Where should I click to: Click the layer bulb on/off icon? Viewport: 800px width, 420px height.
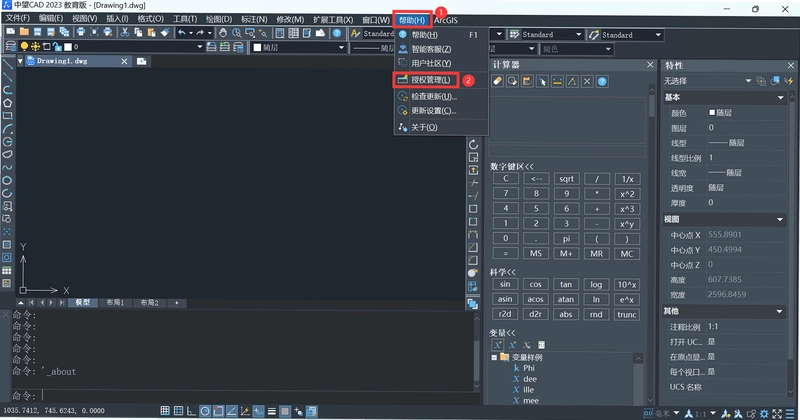pyautogui.click(x=24, y=46)
